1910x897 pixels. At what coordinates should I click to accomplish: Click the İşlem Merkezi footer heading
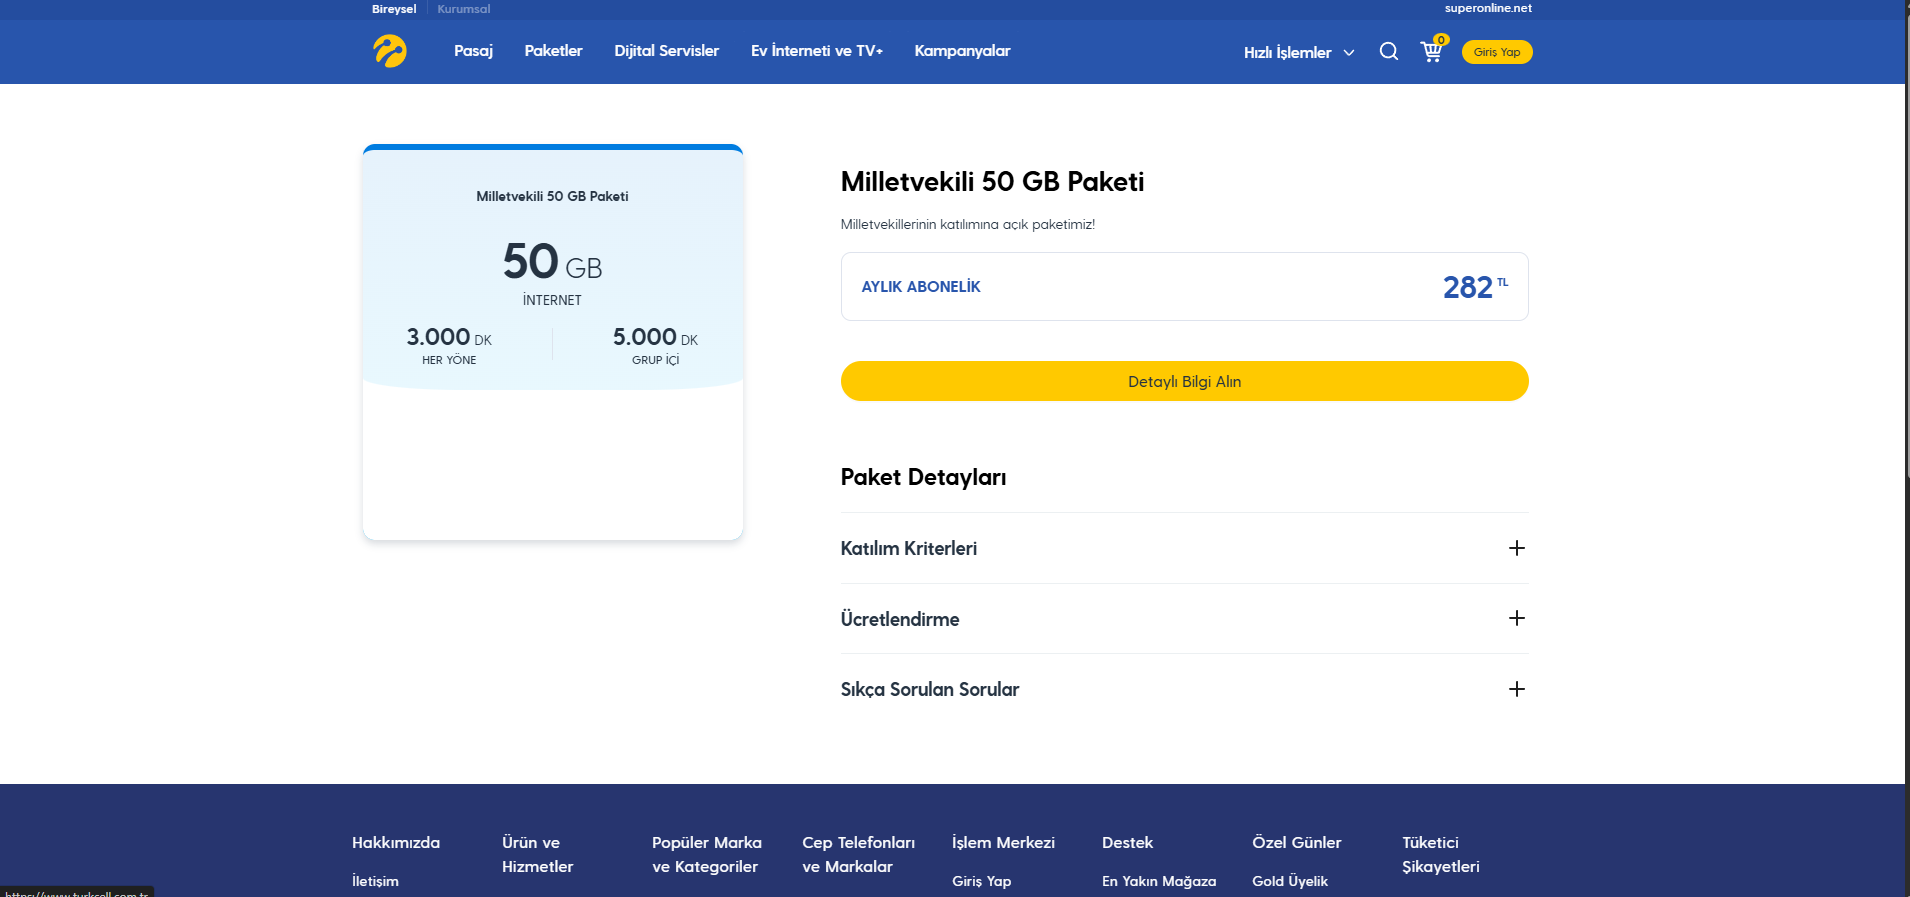pyautogui.click(x=1003, y=843)
